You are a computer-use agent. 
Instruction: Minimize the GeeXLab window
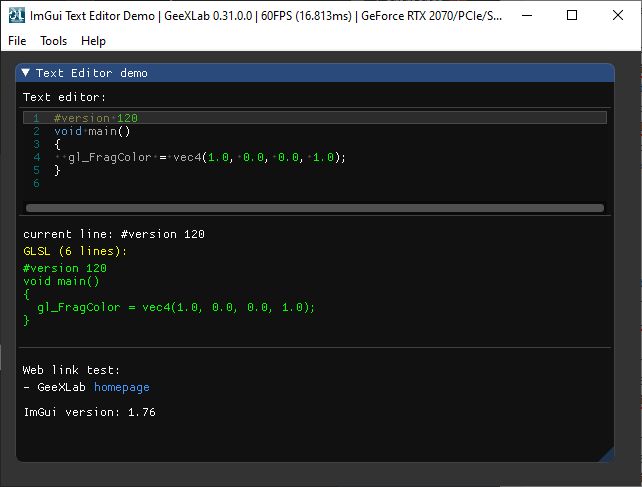[527, 16]
